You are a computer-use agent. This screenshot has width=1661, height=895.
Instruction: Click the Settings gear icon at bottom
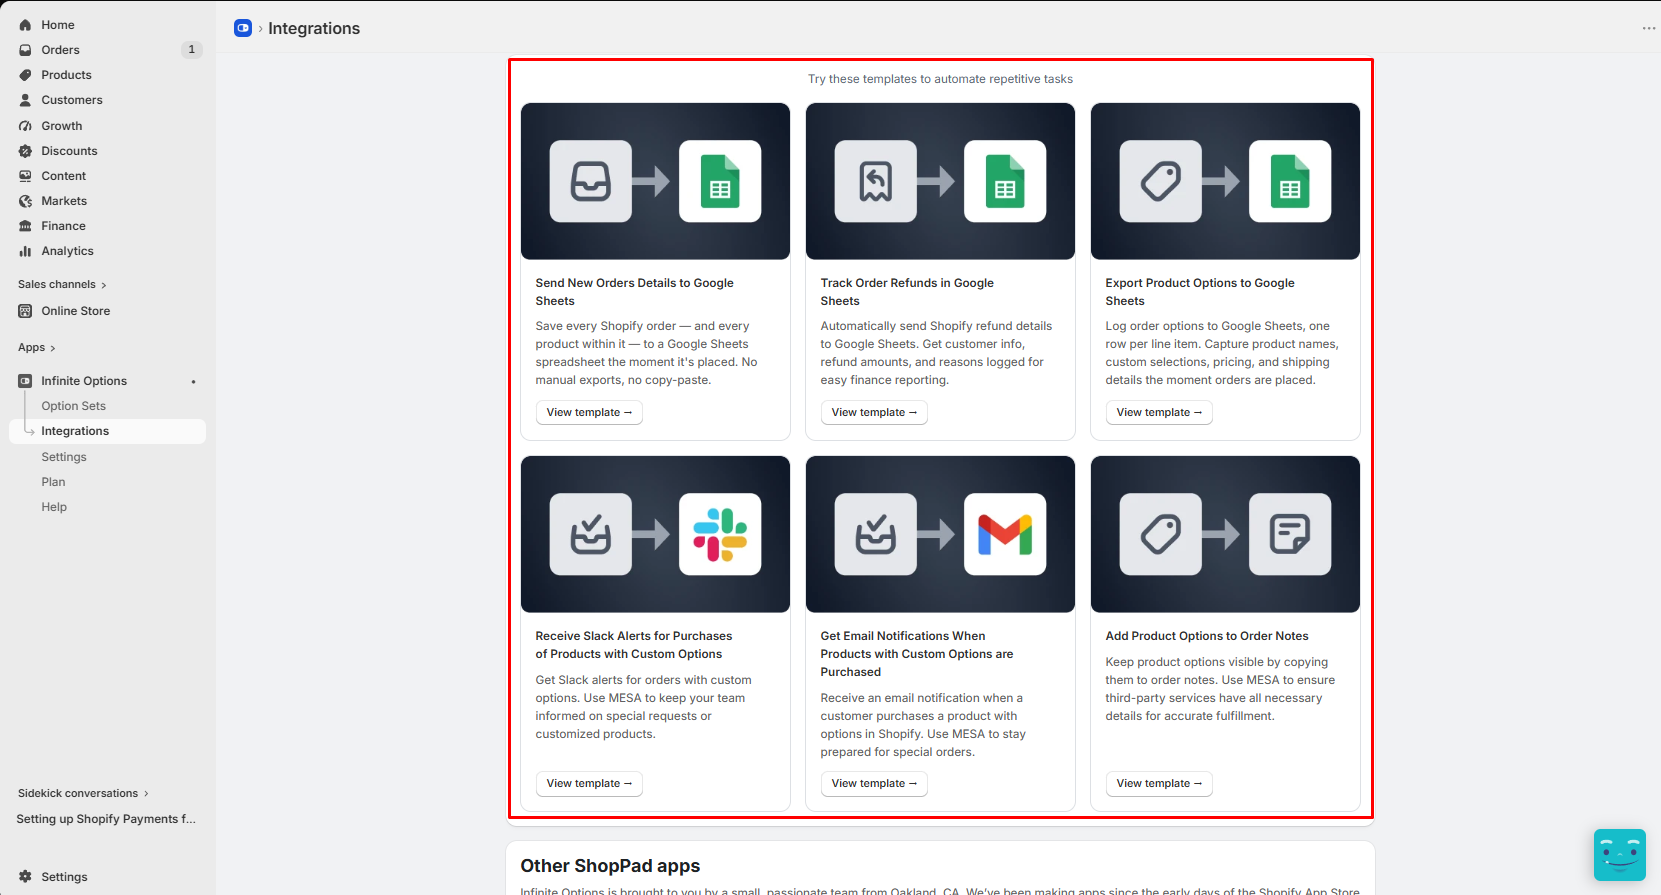tap(25, 877)
